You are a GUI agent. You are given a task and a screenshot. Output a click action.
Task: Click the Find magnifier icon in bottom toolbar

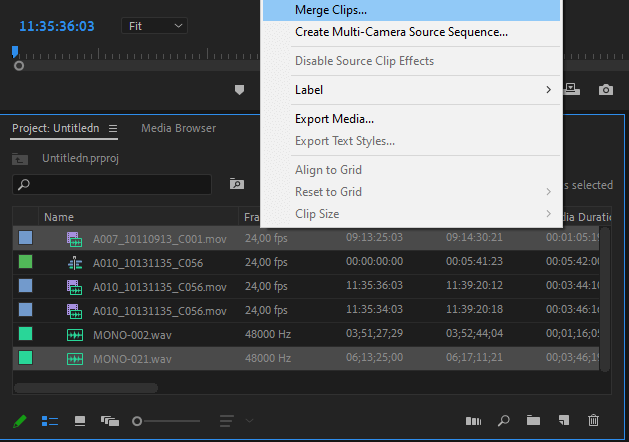click(x=503, y=420)
